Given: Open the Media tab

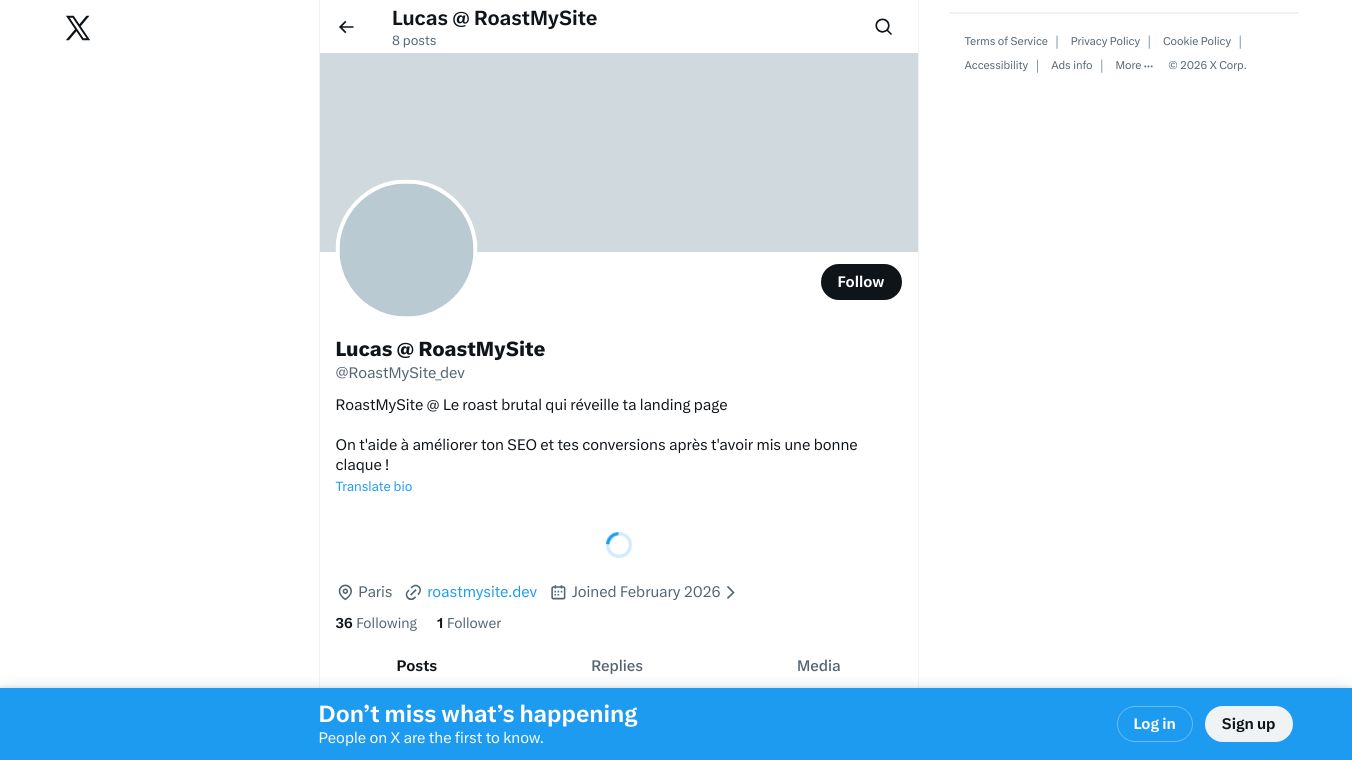Looking at the screenshot, I should tap(818, 666).
